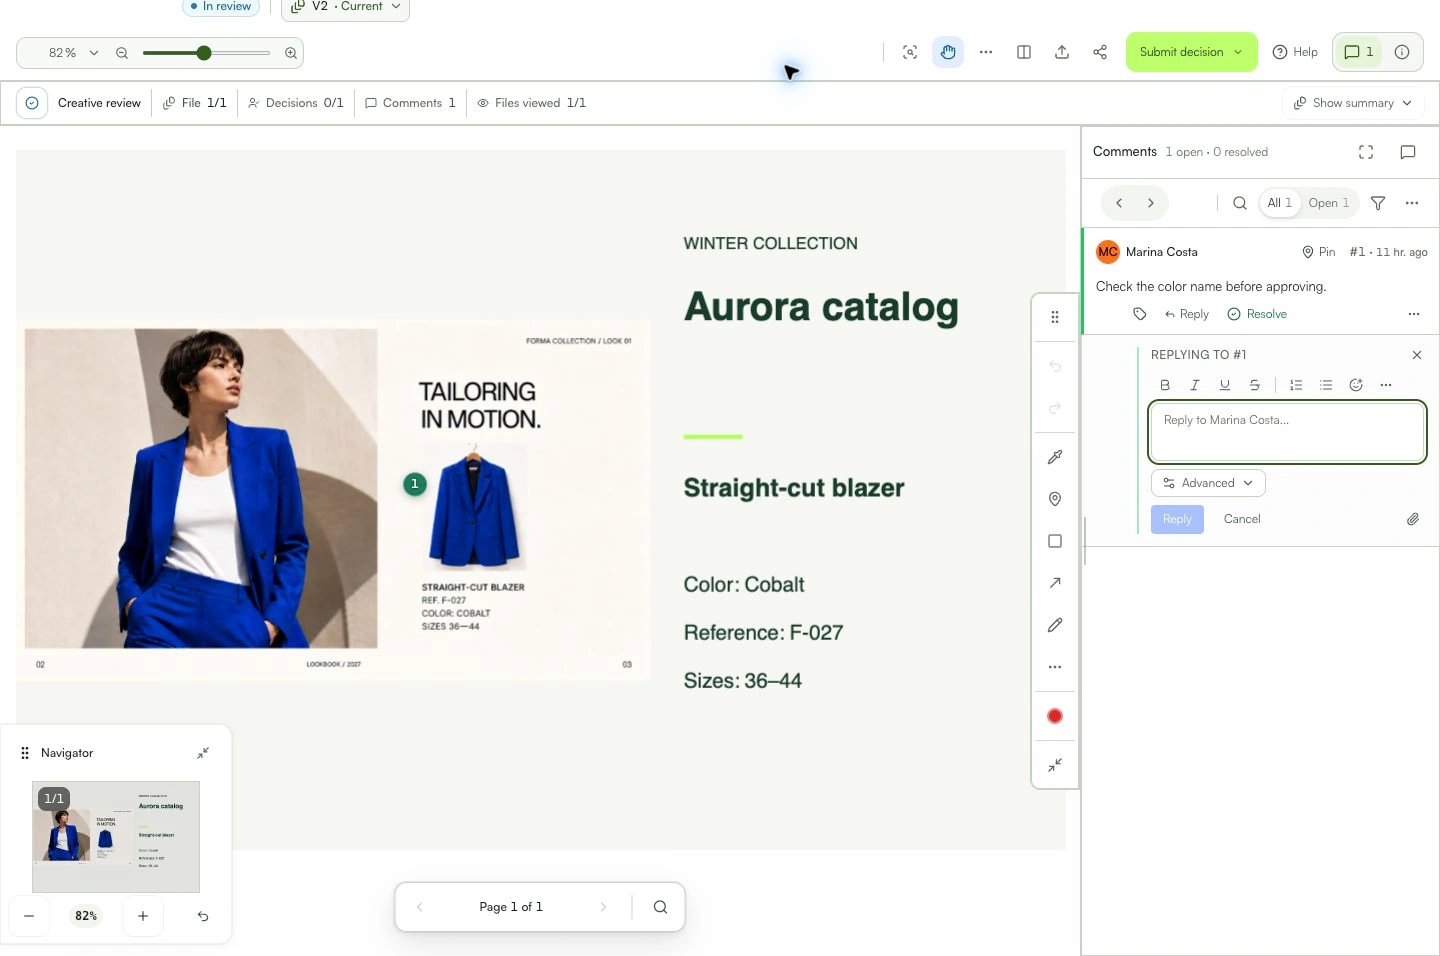Toggle the comments panel button
This screenshot has height=956, width=1440.
pos(1359,52)
